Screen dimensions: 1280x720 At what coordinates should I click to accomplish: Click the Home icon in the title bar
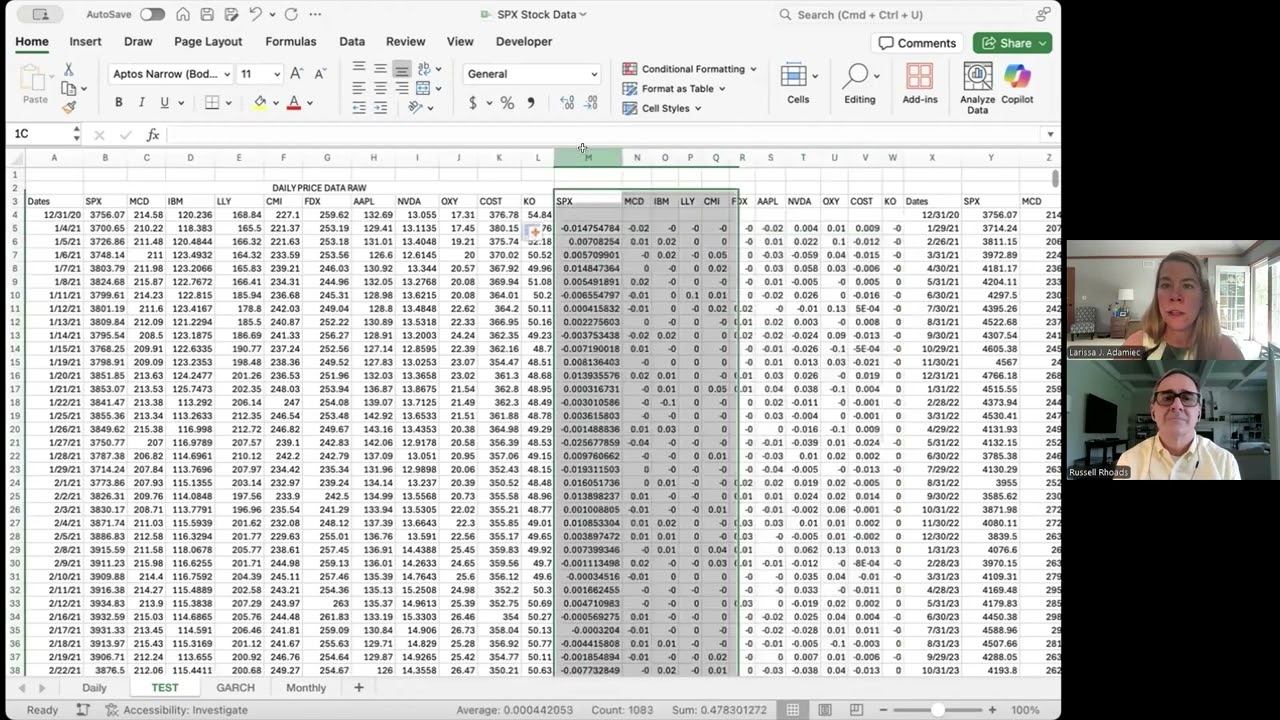pyautogui.click(x=183, y=14)
